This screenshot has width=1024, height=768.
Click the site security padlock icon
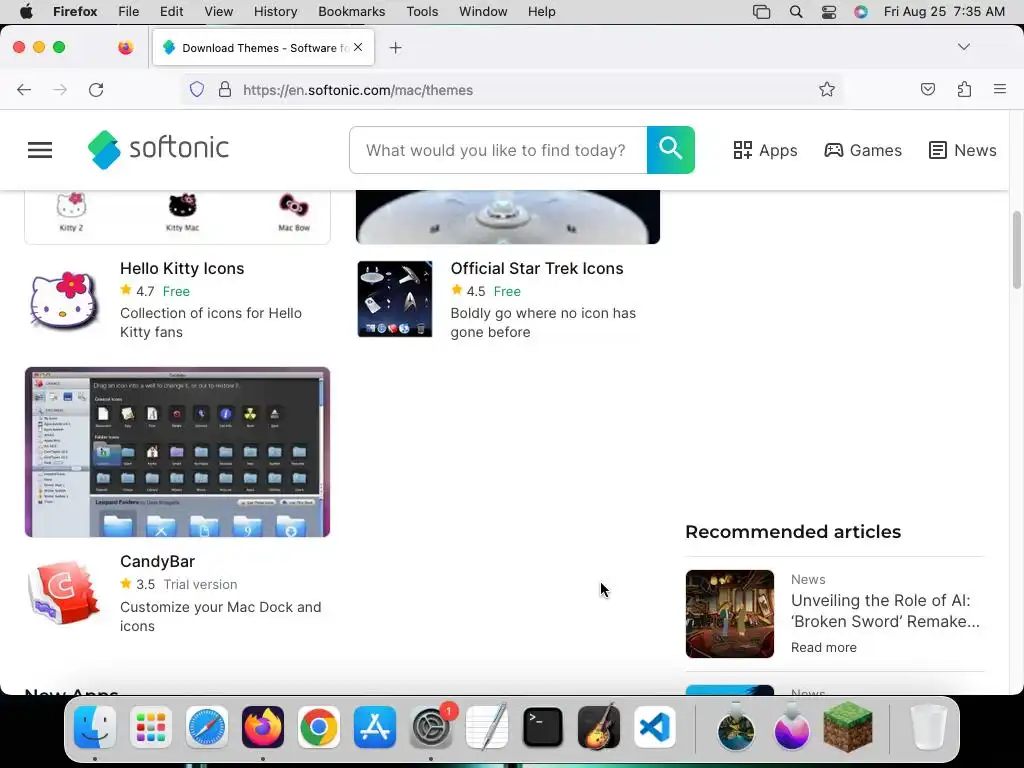(x=225, y=89)
